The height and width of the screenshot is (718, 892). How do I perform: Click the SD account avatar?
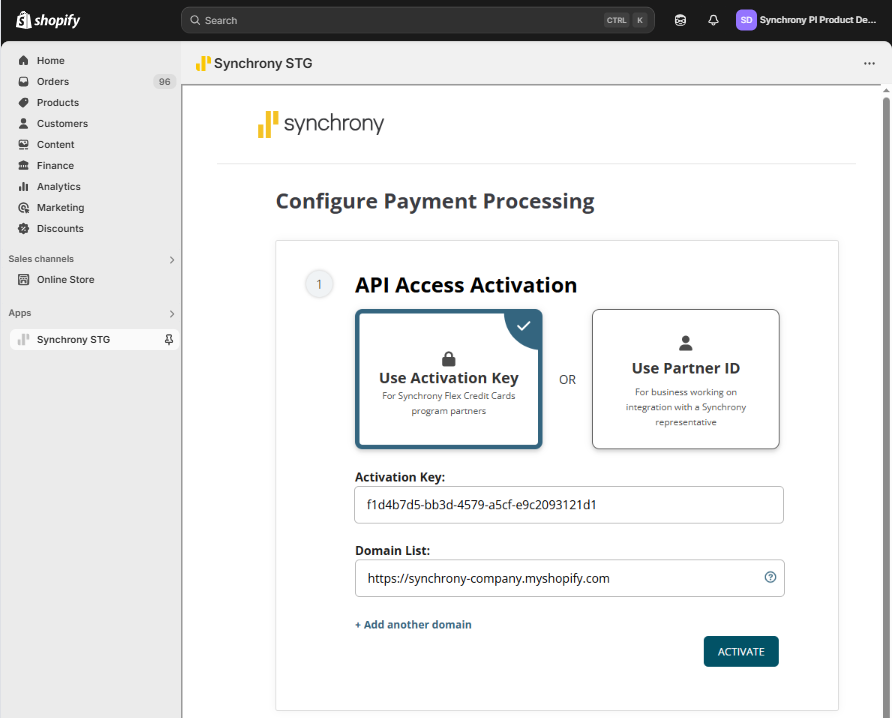tap(746, 20)
